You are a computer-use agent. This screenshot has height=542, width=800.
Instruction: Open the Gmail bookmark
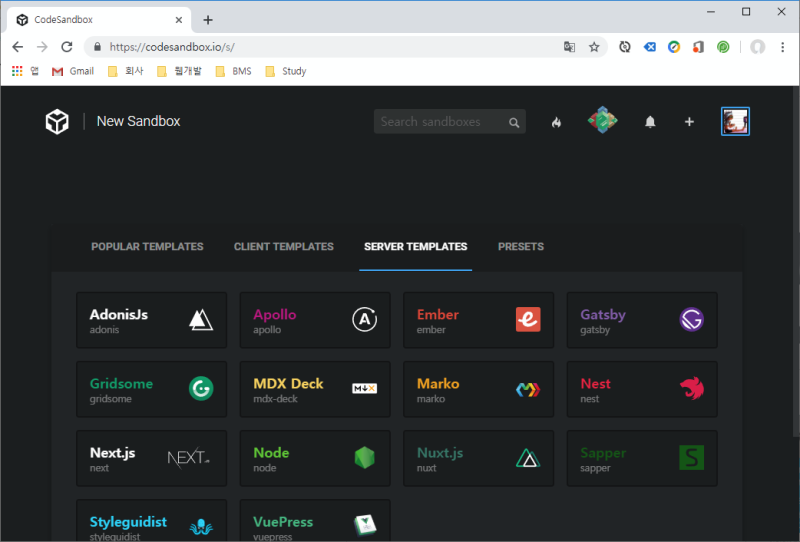[x=73, y=71]
